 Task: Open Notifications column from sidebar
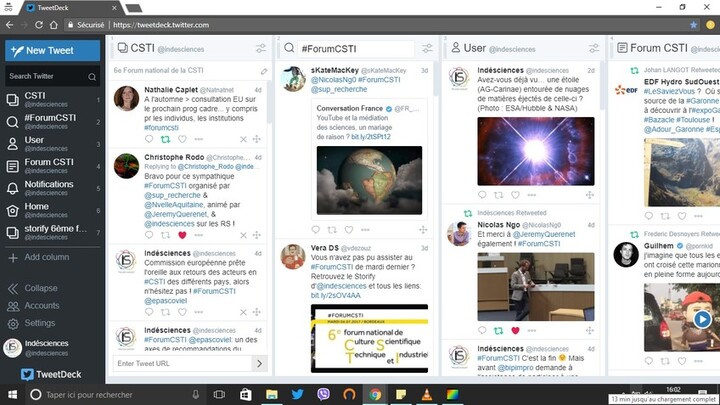52,187
